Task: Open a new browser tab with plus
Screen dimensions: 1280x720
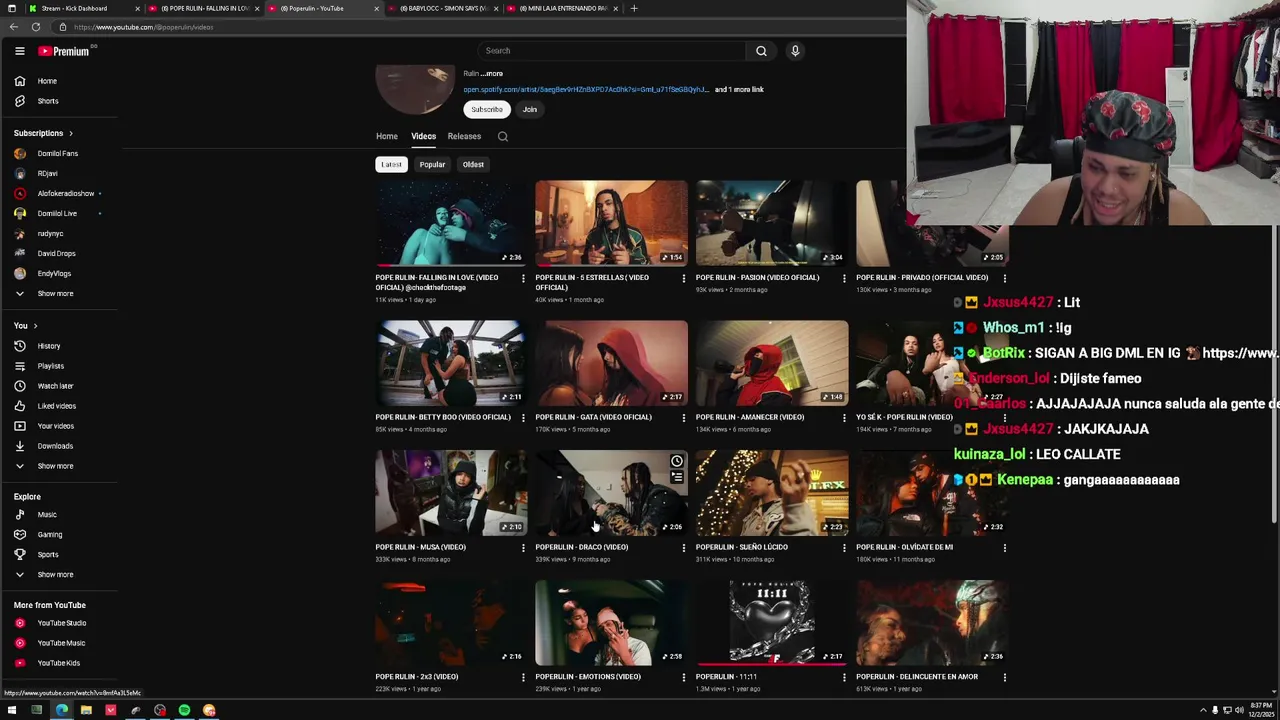Action: (x=633, y=8)
